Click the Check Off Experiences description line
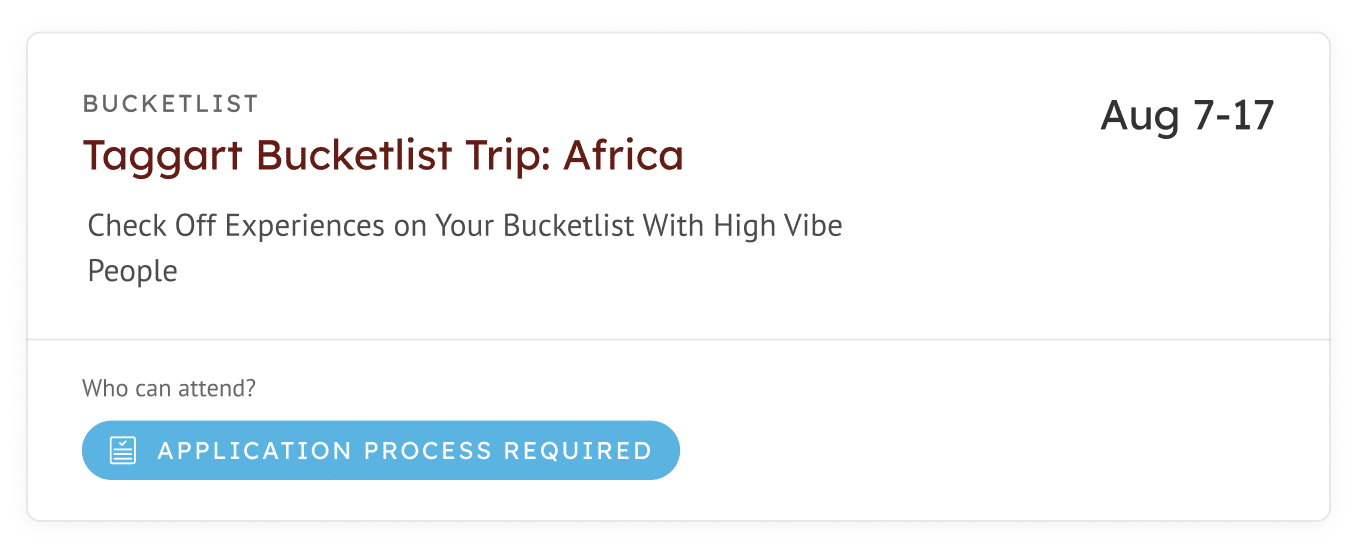The width and height of the screenshot is (1354, 546). (465, 225)
